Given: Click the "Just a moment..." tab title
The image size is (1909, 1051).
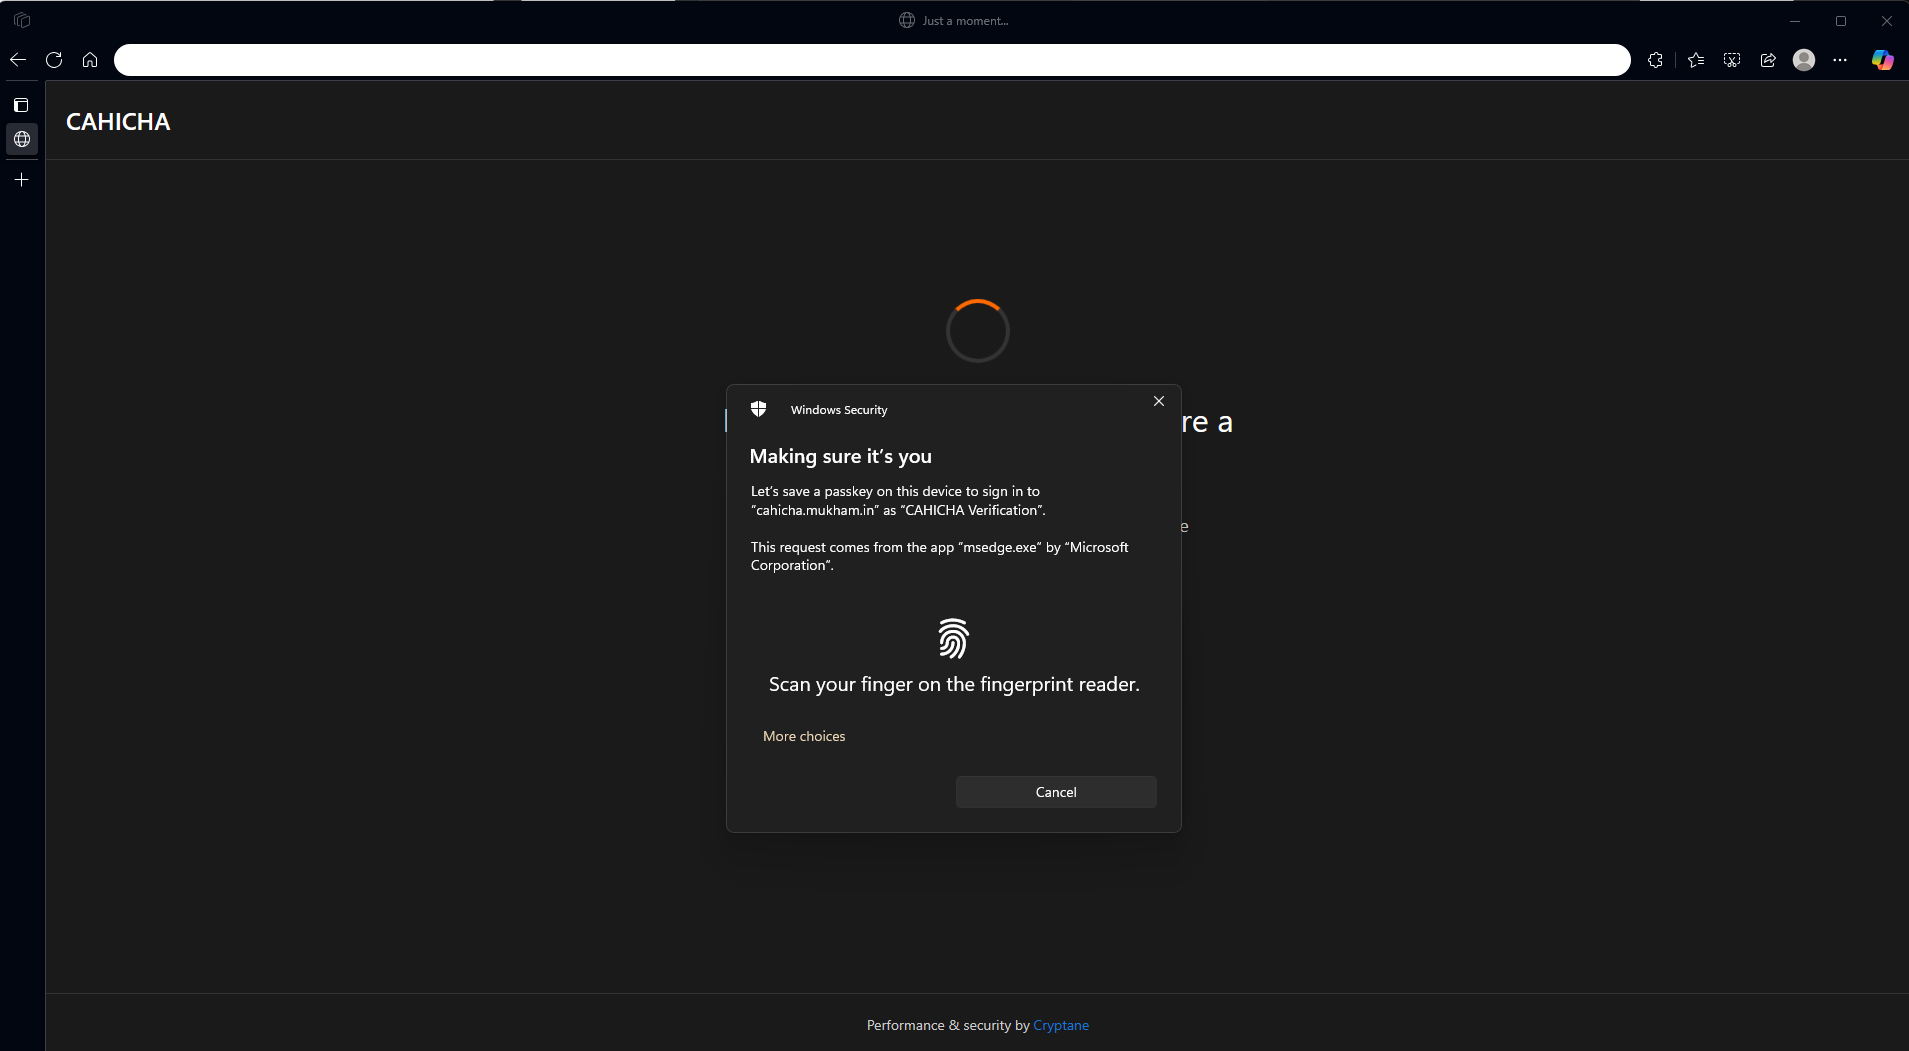Looking at the screenshot, I should coord(965,20).
